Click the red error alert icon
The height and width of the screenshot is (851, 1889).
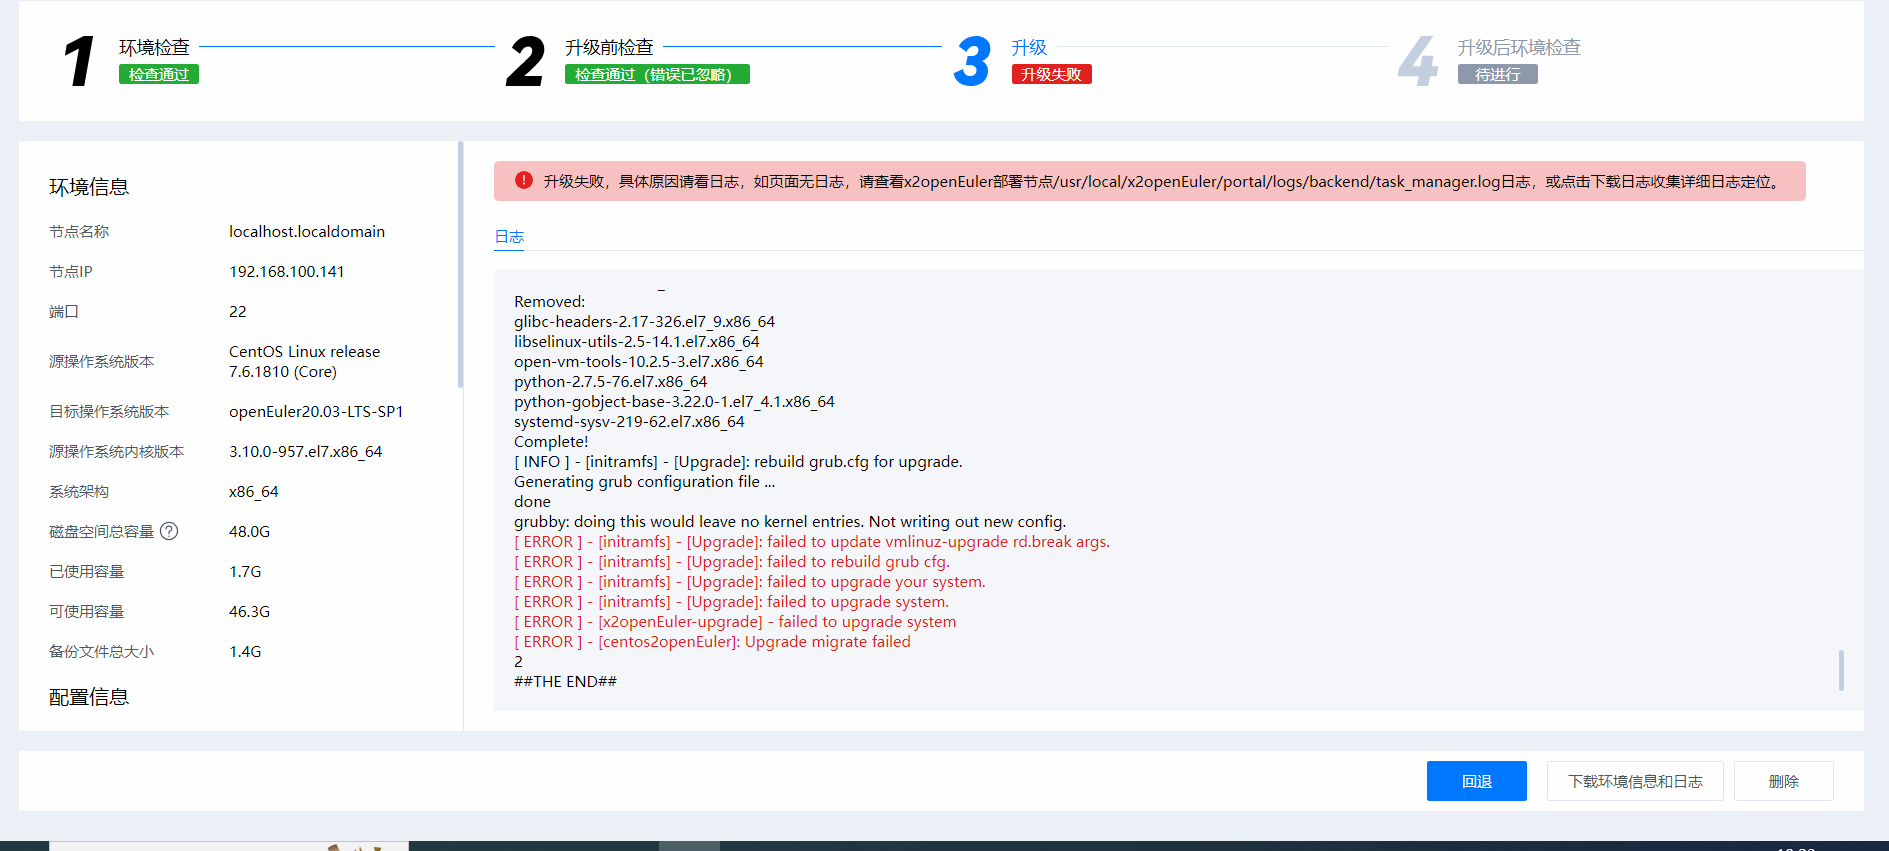pos(523,181)
